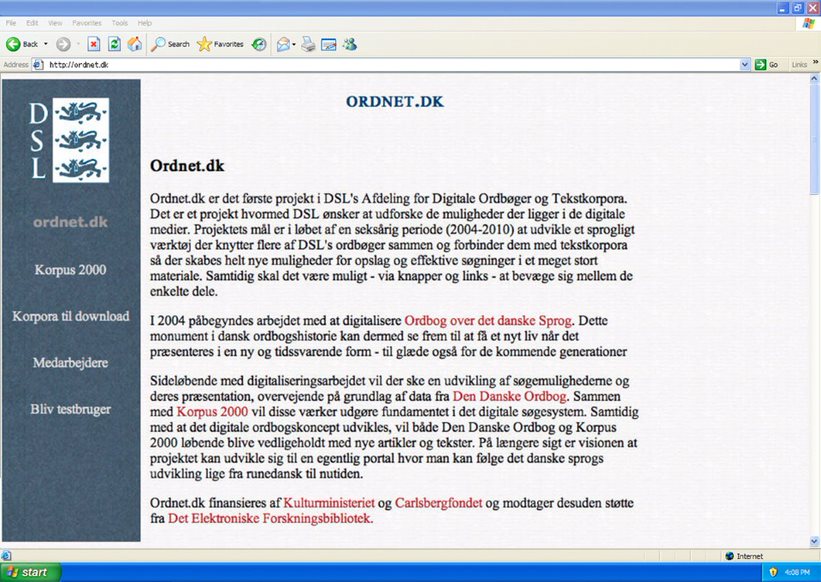Click the address bar showing http://ordnet.dk
The height and width of the screenshot is (582, 821).
(393, 65)
